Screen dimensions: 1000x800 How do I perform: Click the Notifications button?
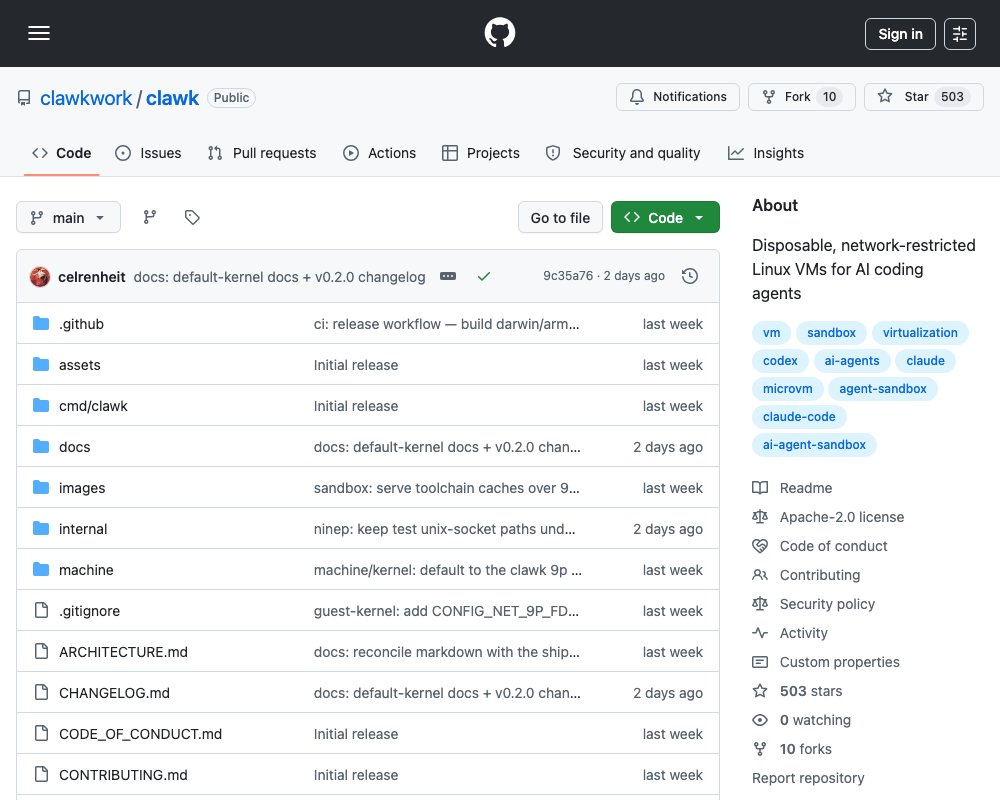pos(678,97)
